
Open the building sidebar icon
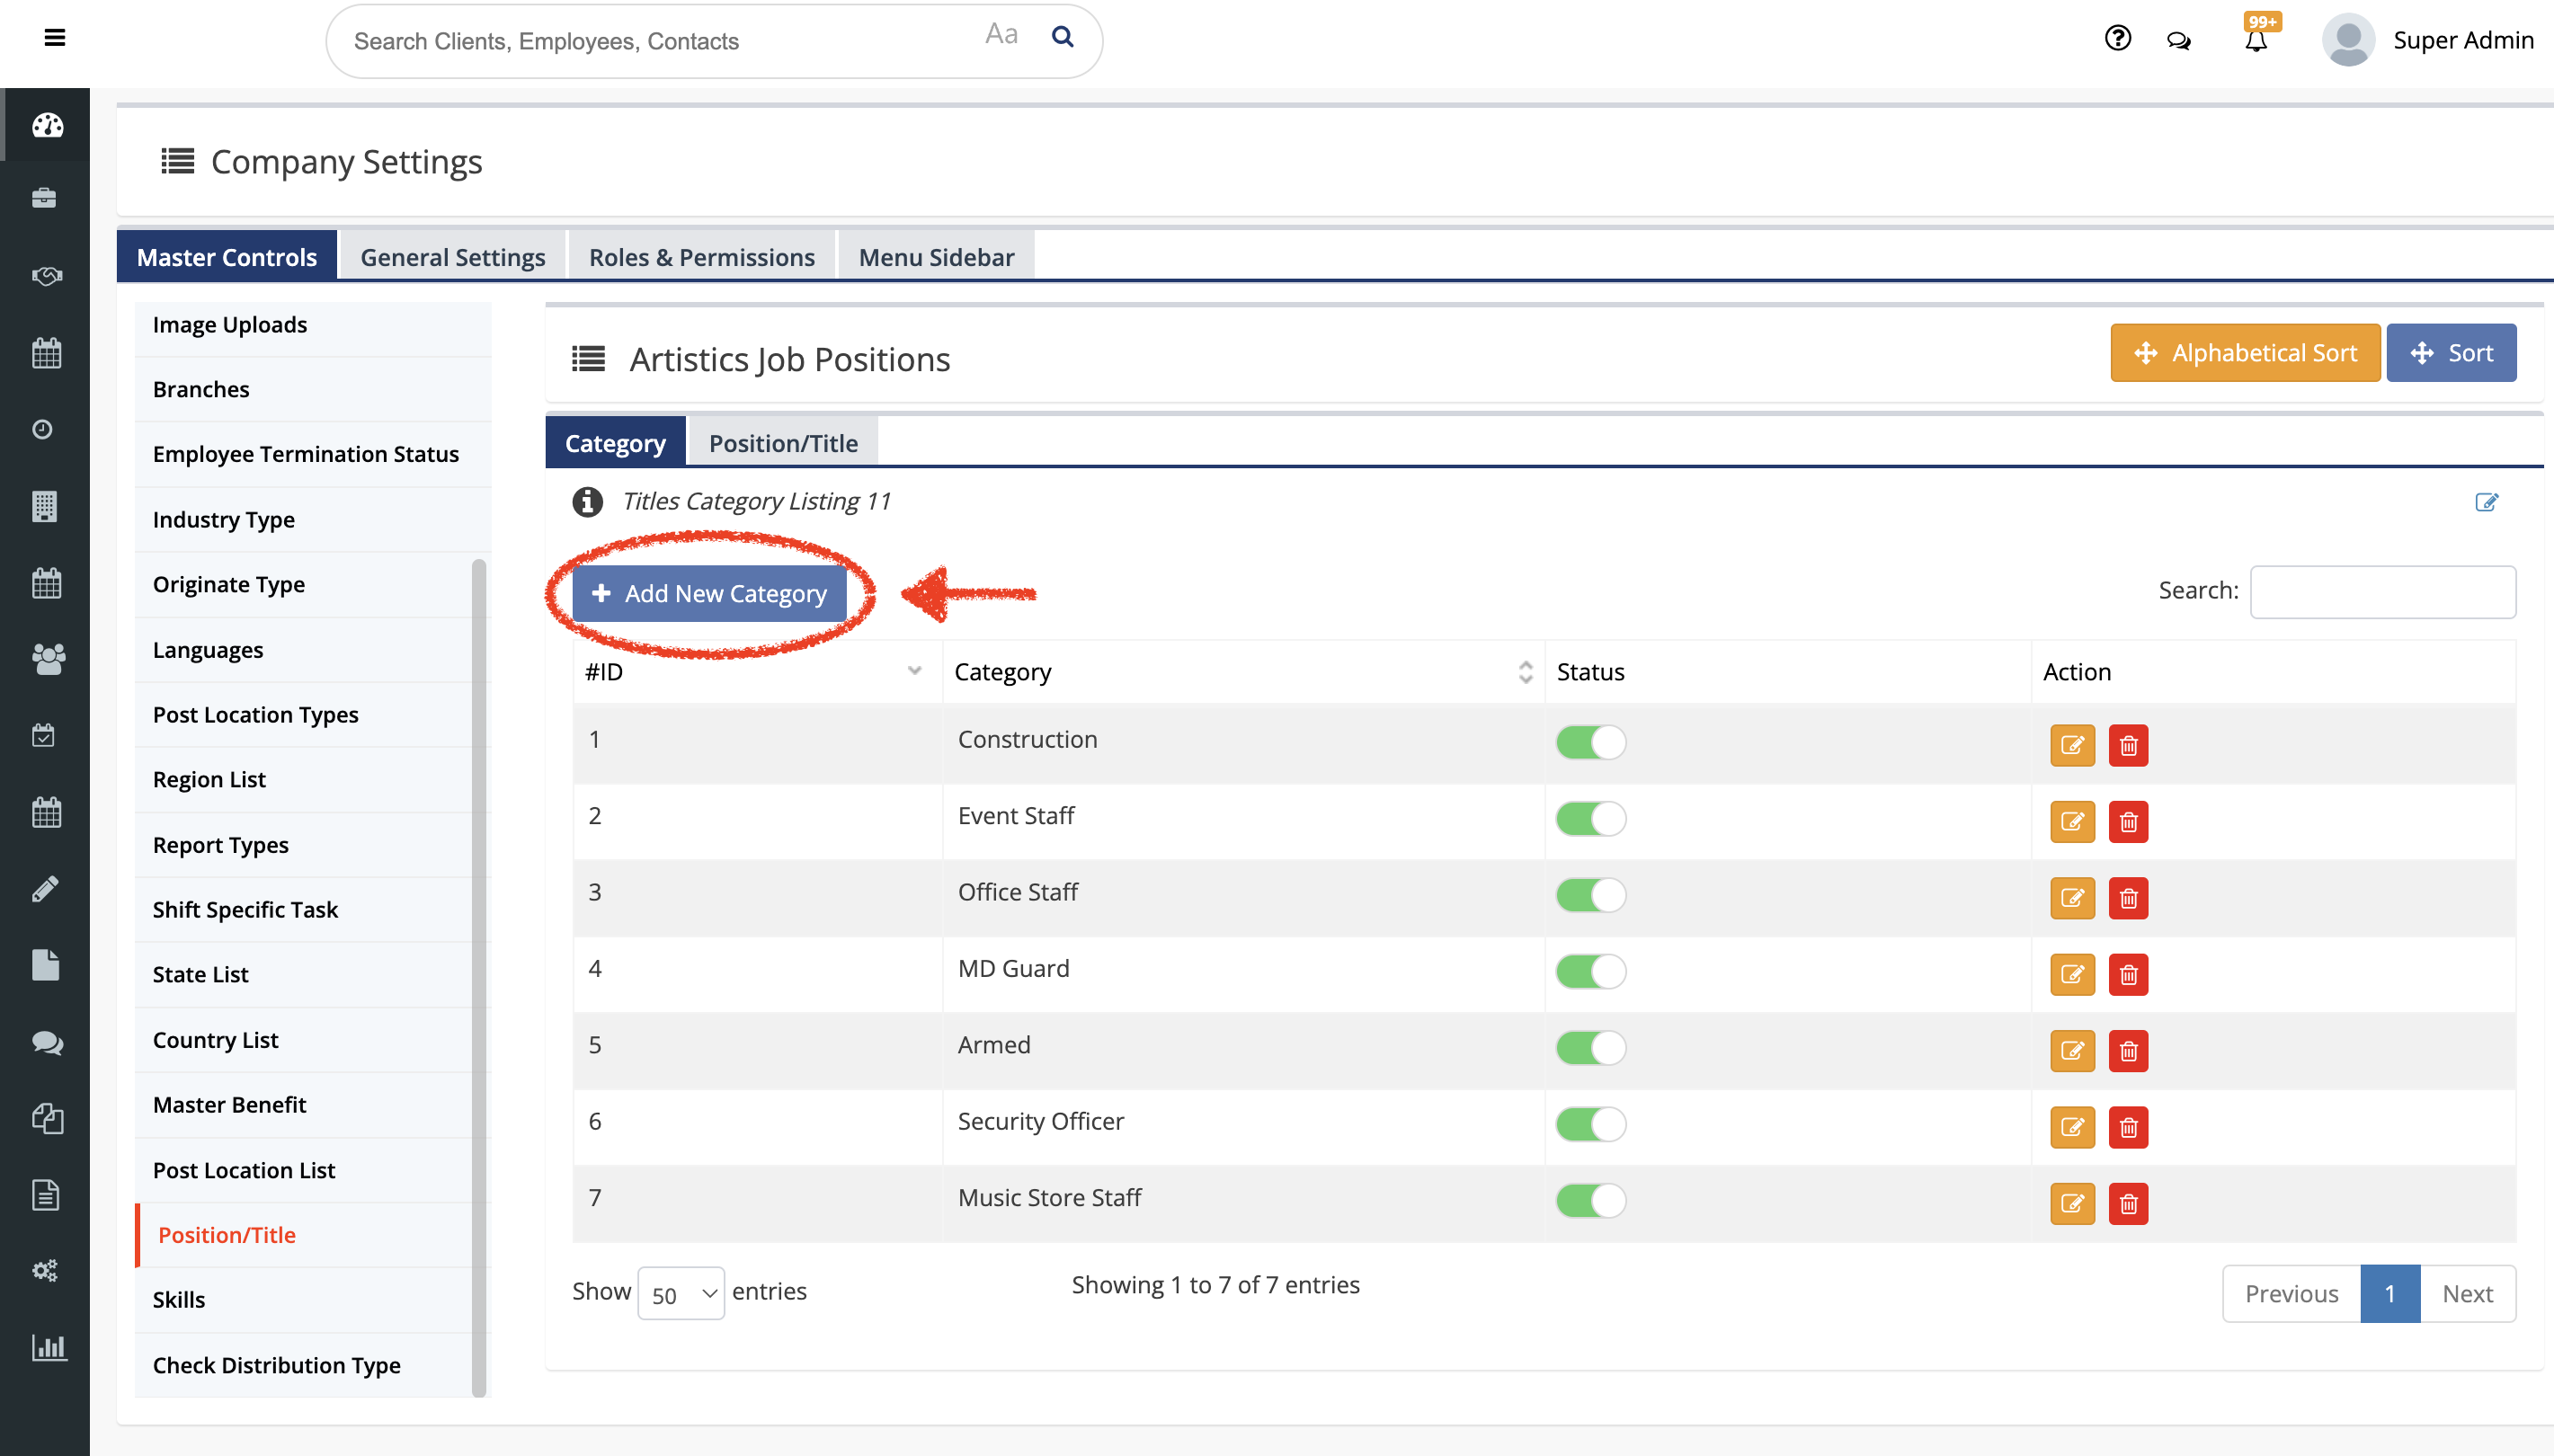44,506
